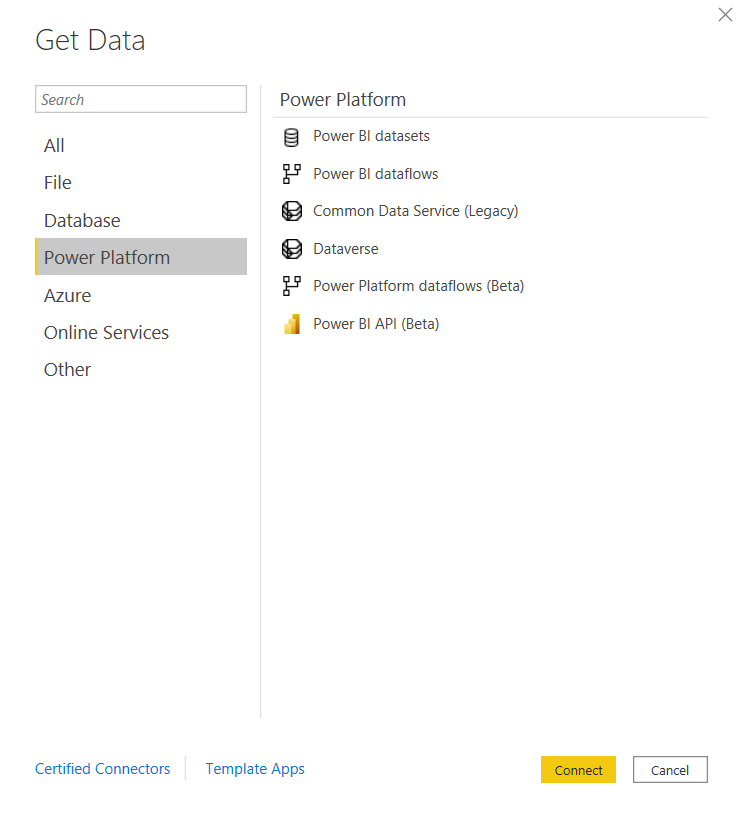Image resolution: width=743 pixels, height=821 pixels.
Task: Select the Common Data Service (Legacy) icon
Action: click(291, 211)
